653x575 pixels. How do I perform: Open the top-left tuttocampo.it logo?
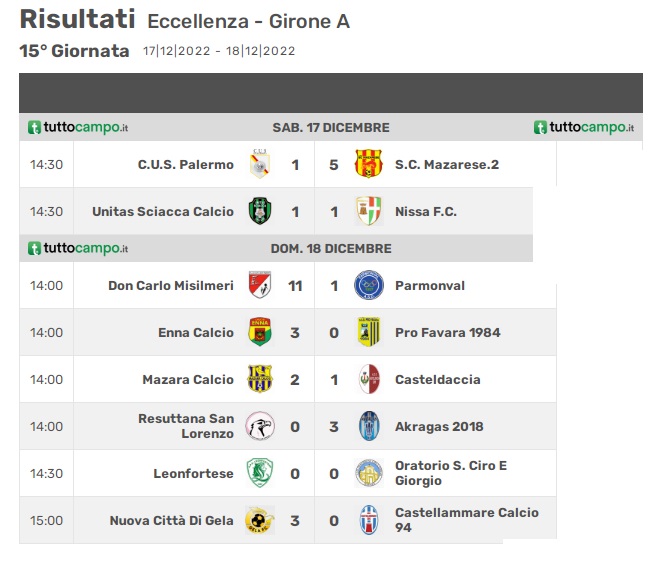[78, 127]
